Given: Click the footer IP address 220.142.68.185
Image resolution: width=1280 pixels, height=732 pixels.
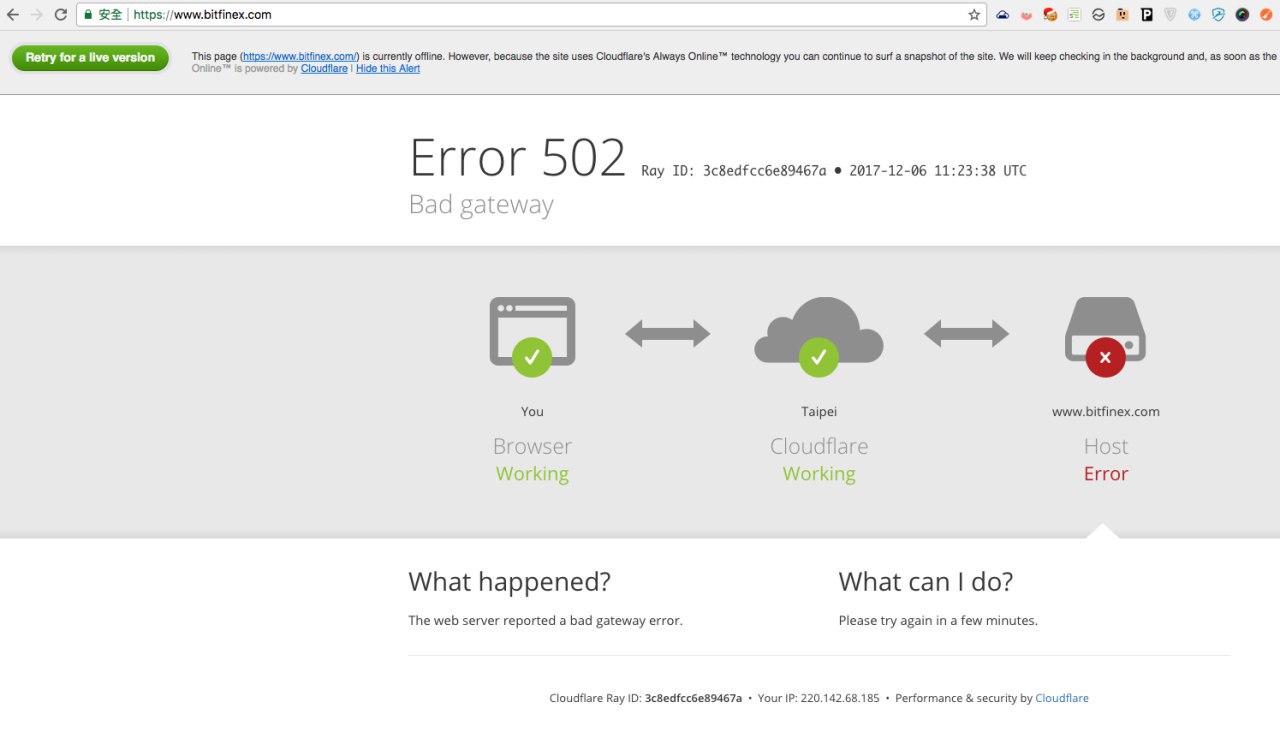Looking at the screenshot, I should (838, 698).
